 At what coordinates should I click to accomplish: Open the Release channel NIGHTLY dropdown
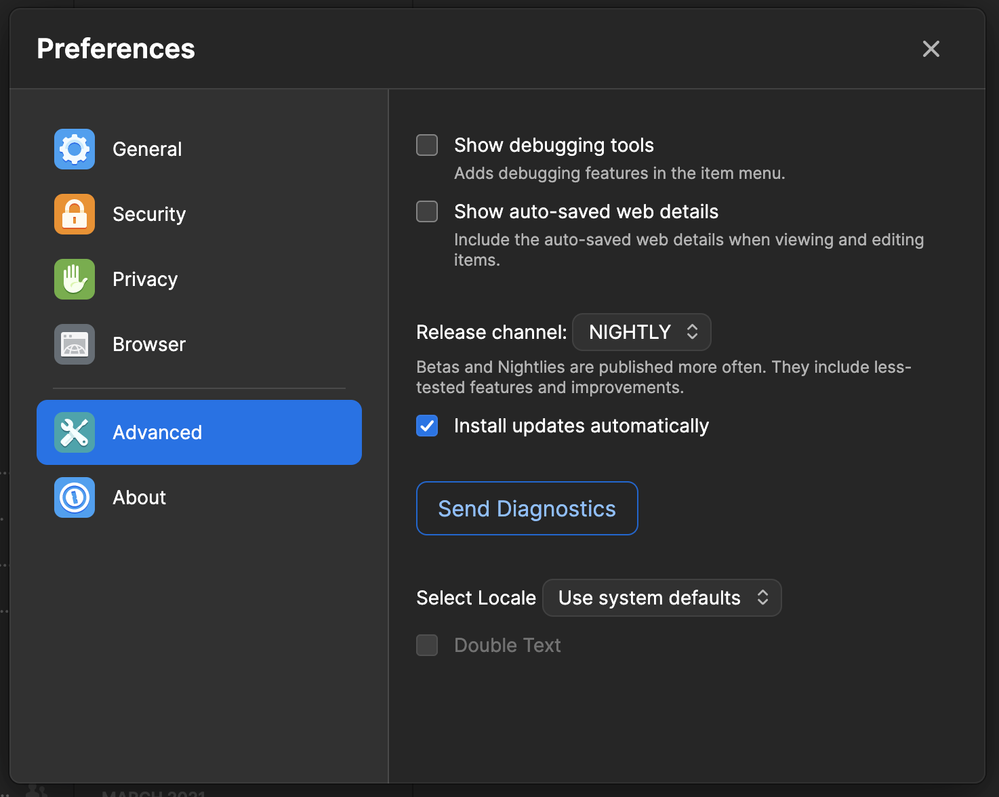641,332
